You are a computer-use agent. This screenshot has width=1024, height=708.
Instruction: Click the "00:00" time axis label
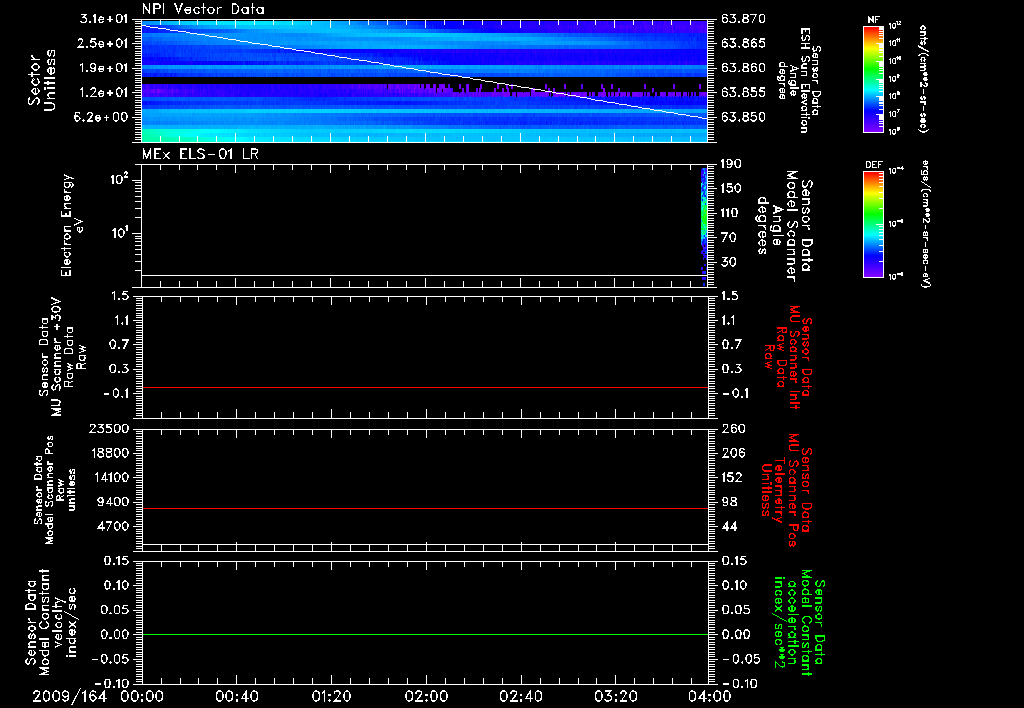tap(142, 696)
